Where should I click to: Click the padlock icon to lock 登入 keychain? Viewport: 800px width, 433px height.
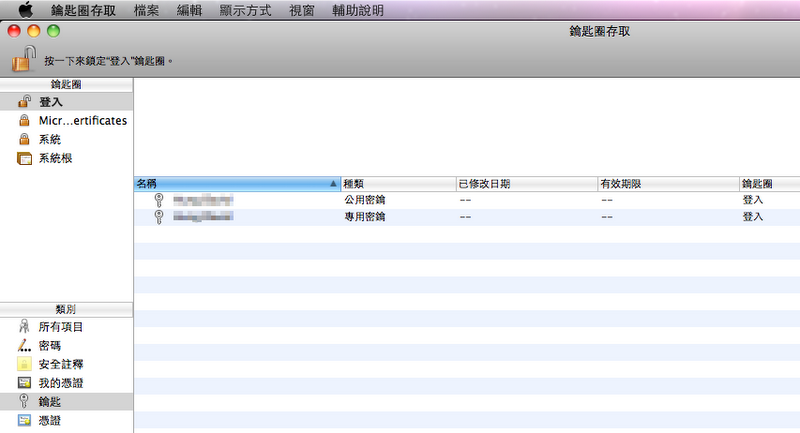23,58
